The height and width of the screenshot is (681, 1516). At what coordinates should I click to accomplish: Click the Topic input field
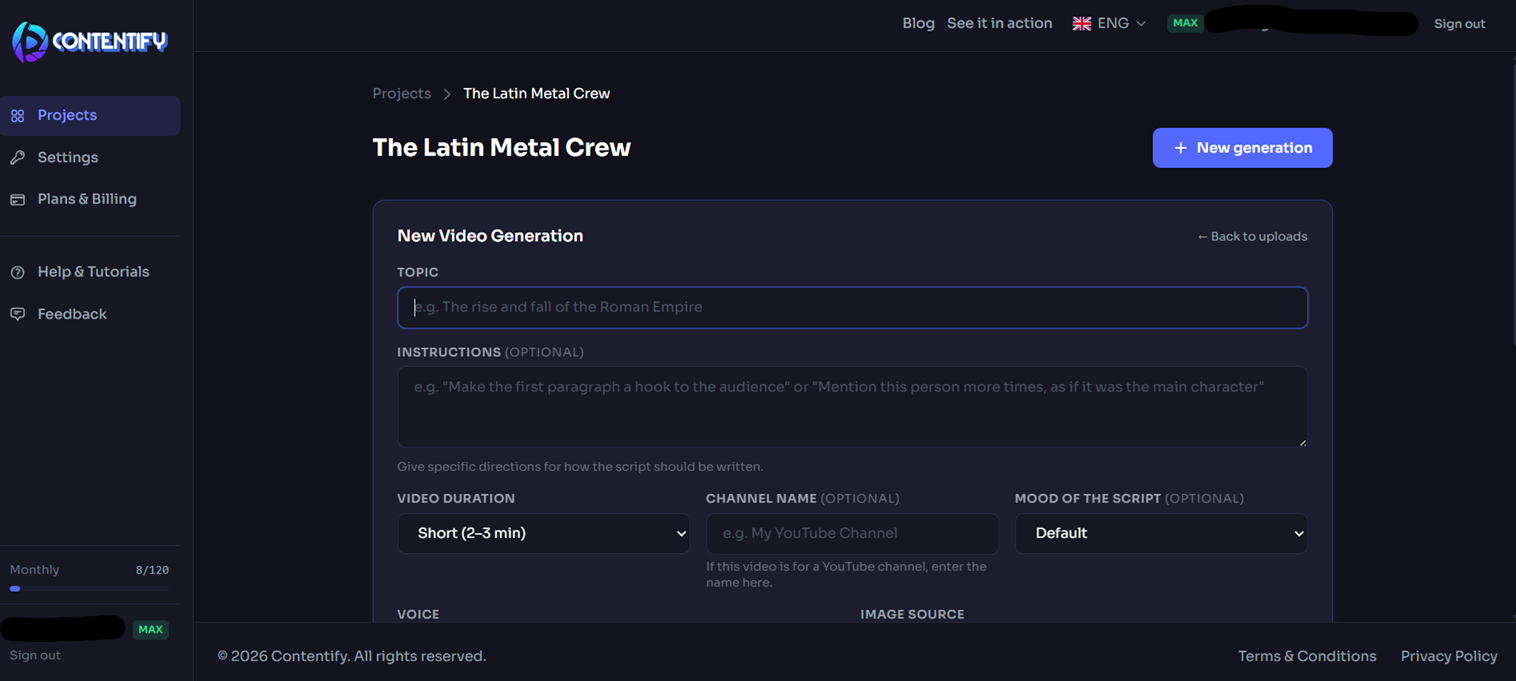(x=852, y=307)
